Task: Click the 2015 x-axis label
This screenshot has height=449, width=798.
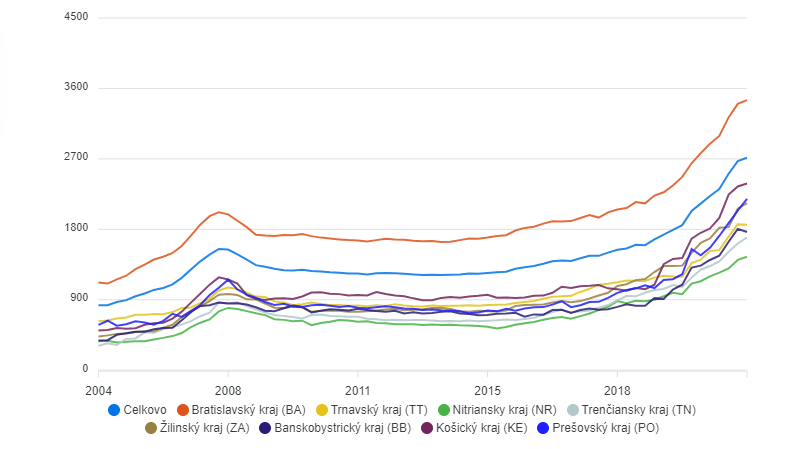Action: [x=487, y=390]
